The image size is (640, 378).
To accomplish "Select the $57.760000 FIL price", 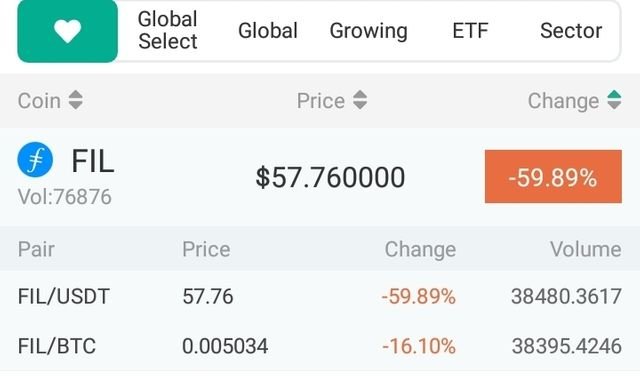I will pos(330,177).
